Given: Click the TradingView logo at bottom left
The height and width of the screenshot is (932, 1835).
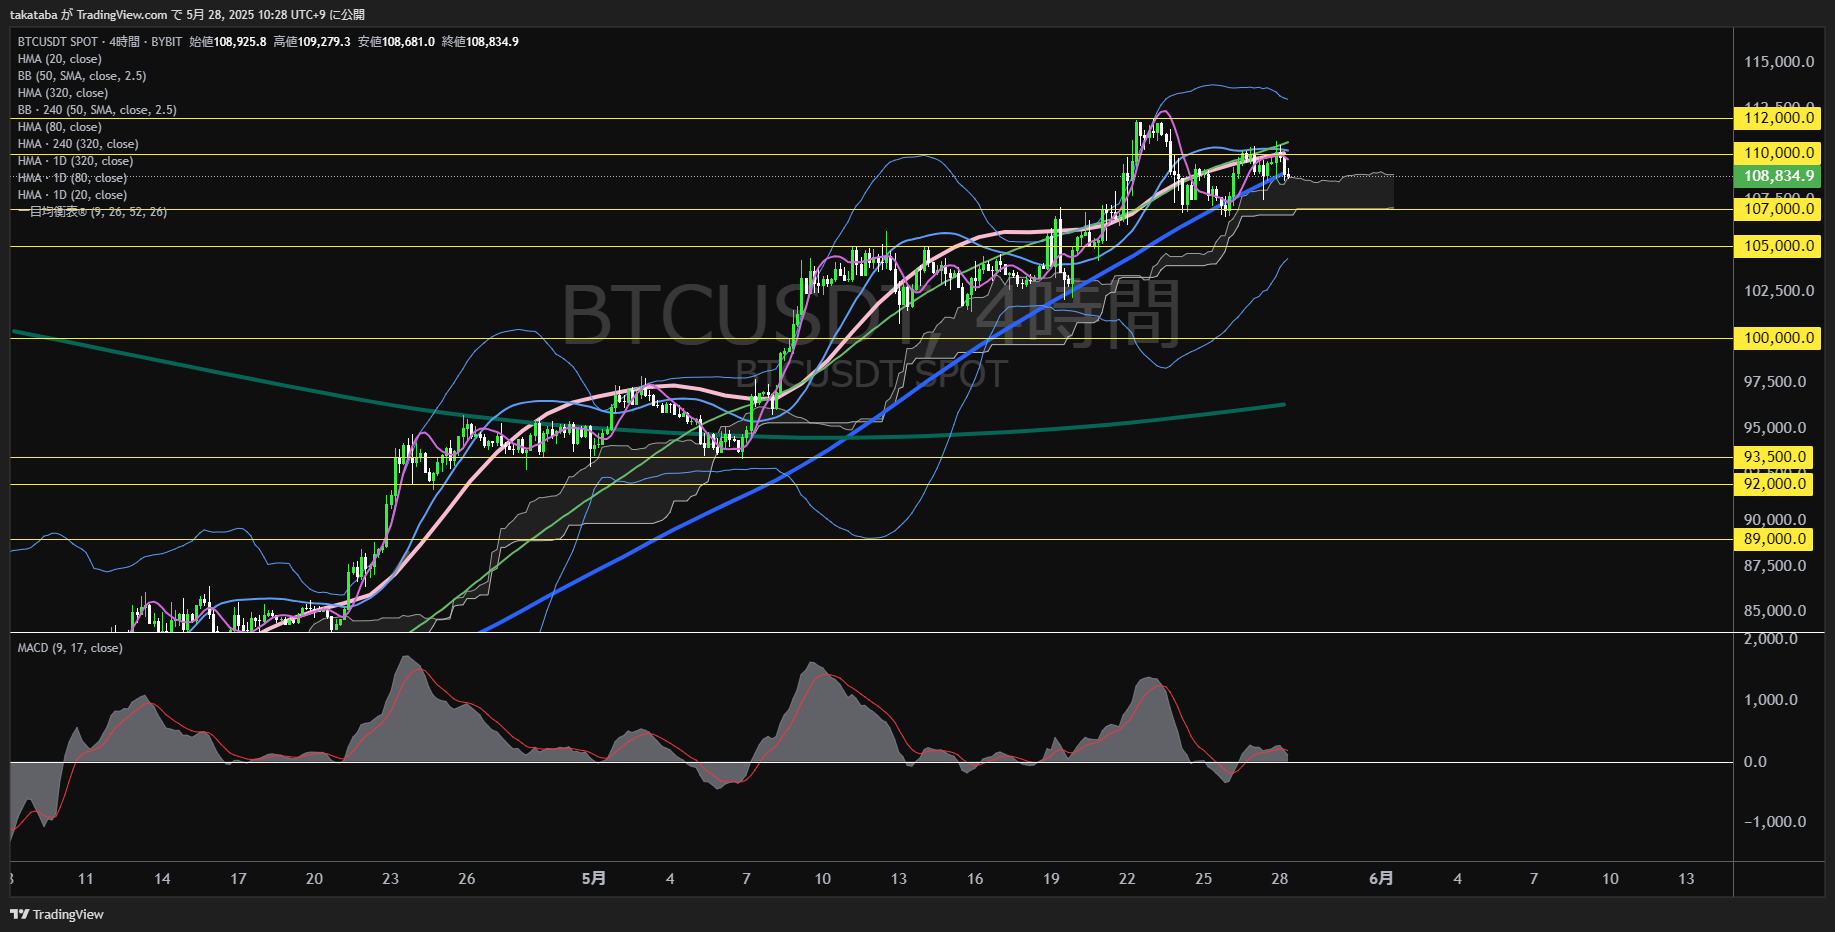Looking at the screenshot, I should click(x=57, y=914).
